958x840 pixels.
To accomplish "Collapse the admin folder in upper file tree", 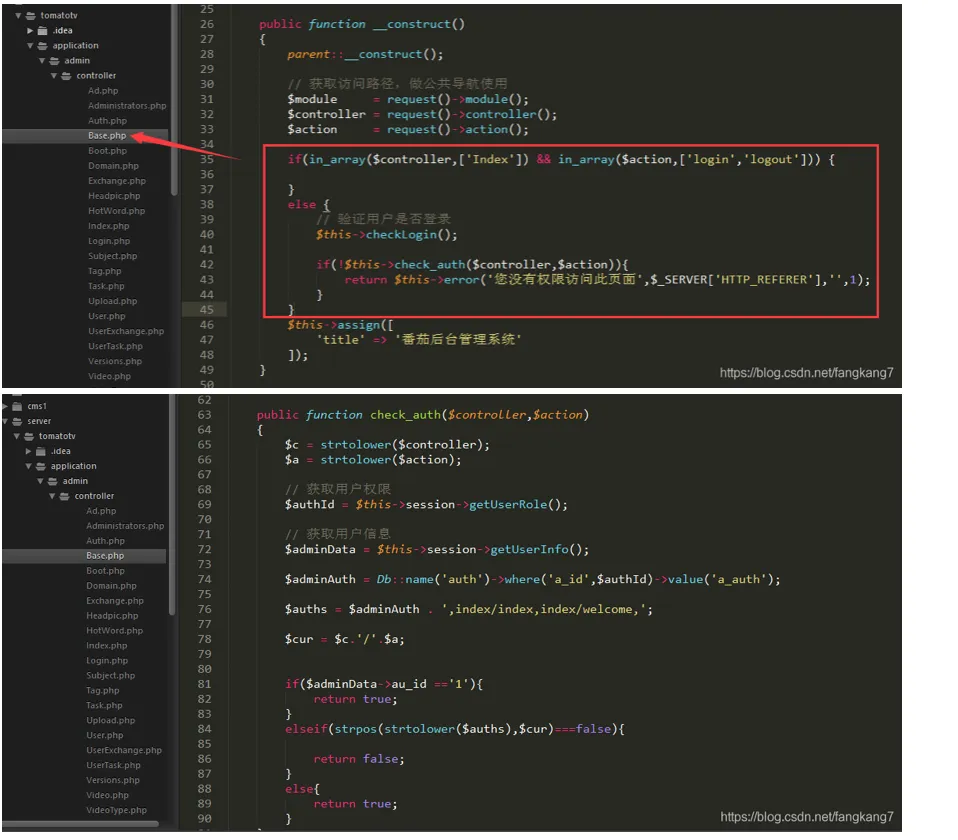I will 42,60.
